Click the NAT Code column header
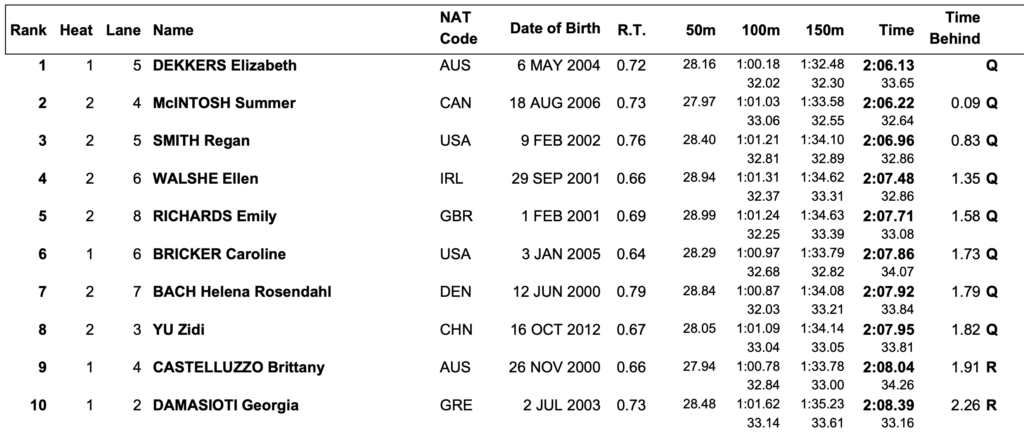The width and height of the screenshot is (1024, 434). (x=458, y=29)
